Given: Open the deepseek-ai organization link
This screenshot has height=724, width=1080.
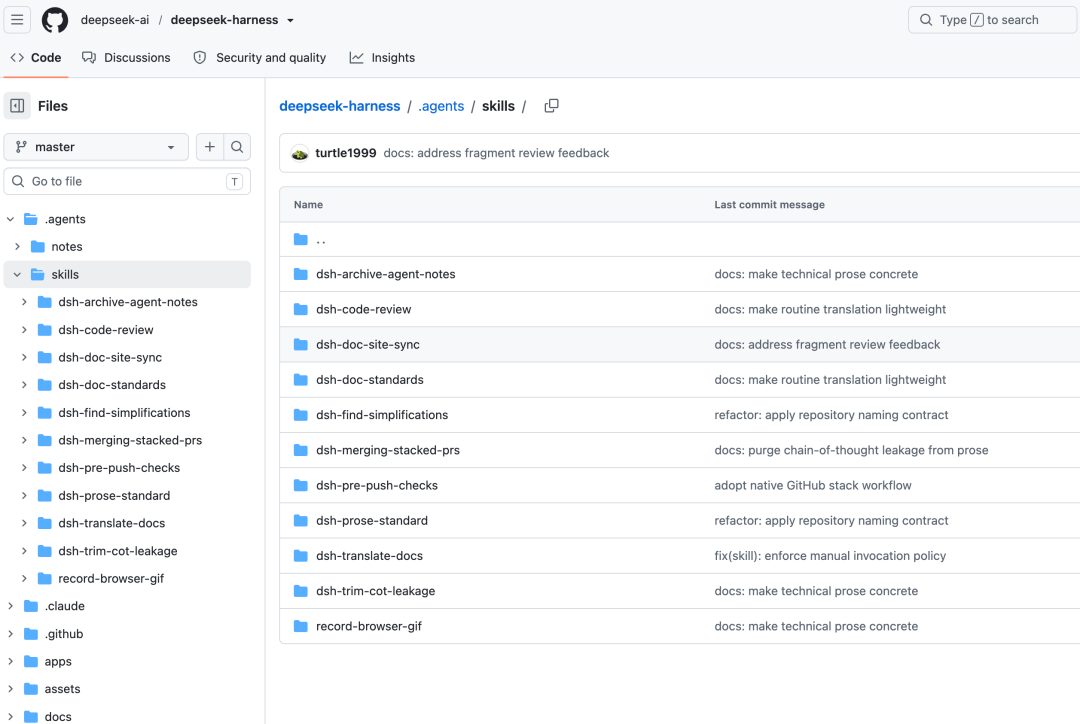Looking at the screenshot, I should click(x=114, y=20).
